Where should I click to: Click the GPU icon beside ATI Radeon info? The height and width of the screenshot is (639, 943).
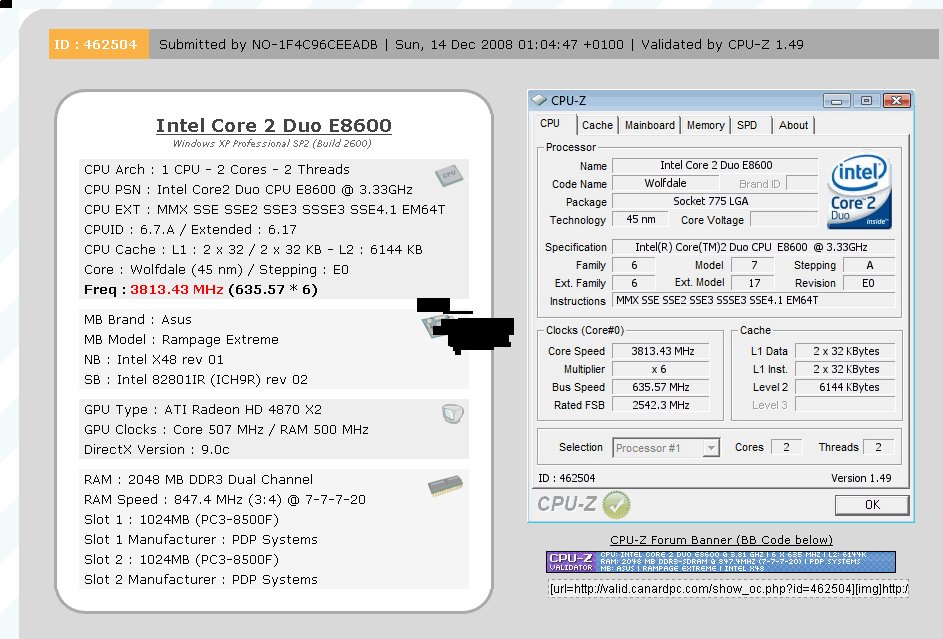click(450, 413)
